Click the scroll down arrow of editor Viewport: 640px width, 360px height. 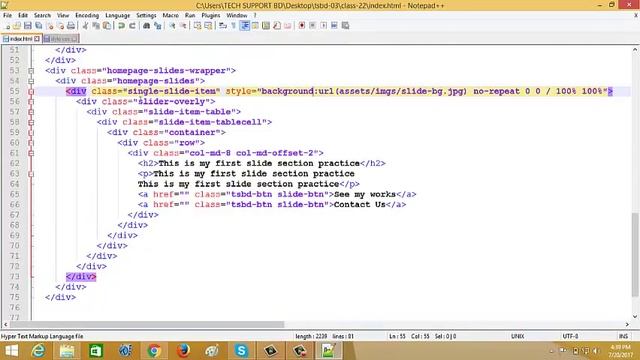pyautogui.click(x=635, y=316)
